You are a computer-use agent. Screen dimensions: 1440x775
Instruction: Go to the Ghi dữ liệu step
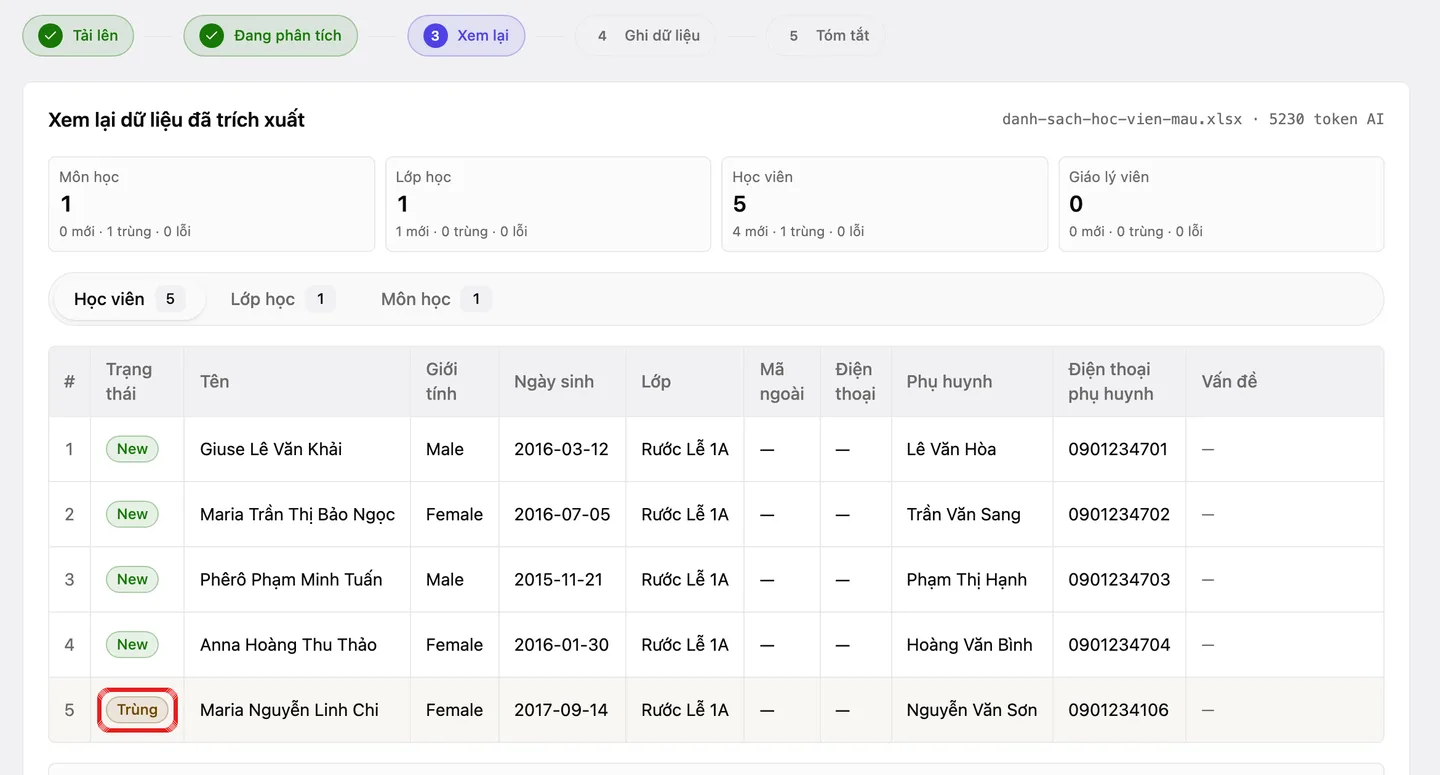(x=647, y=36)
